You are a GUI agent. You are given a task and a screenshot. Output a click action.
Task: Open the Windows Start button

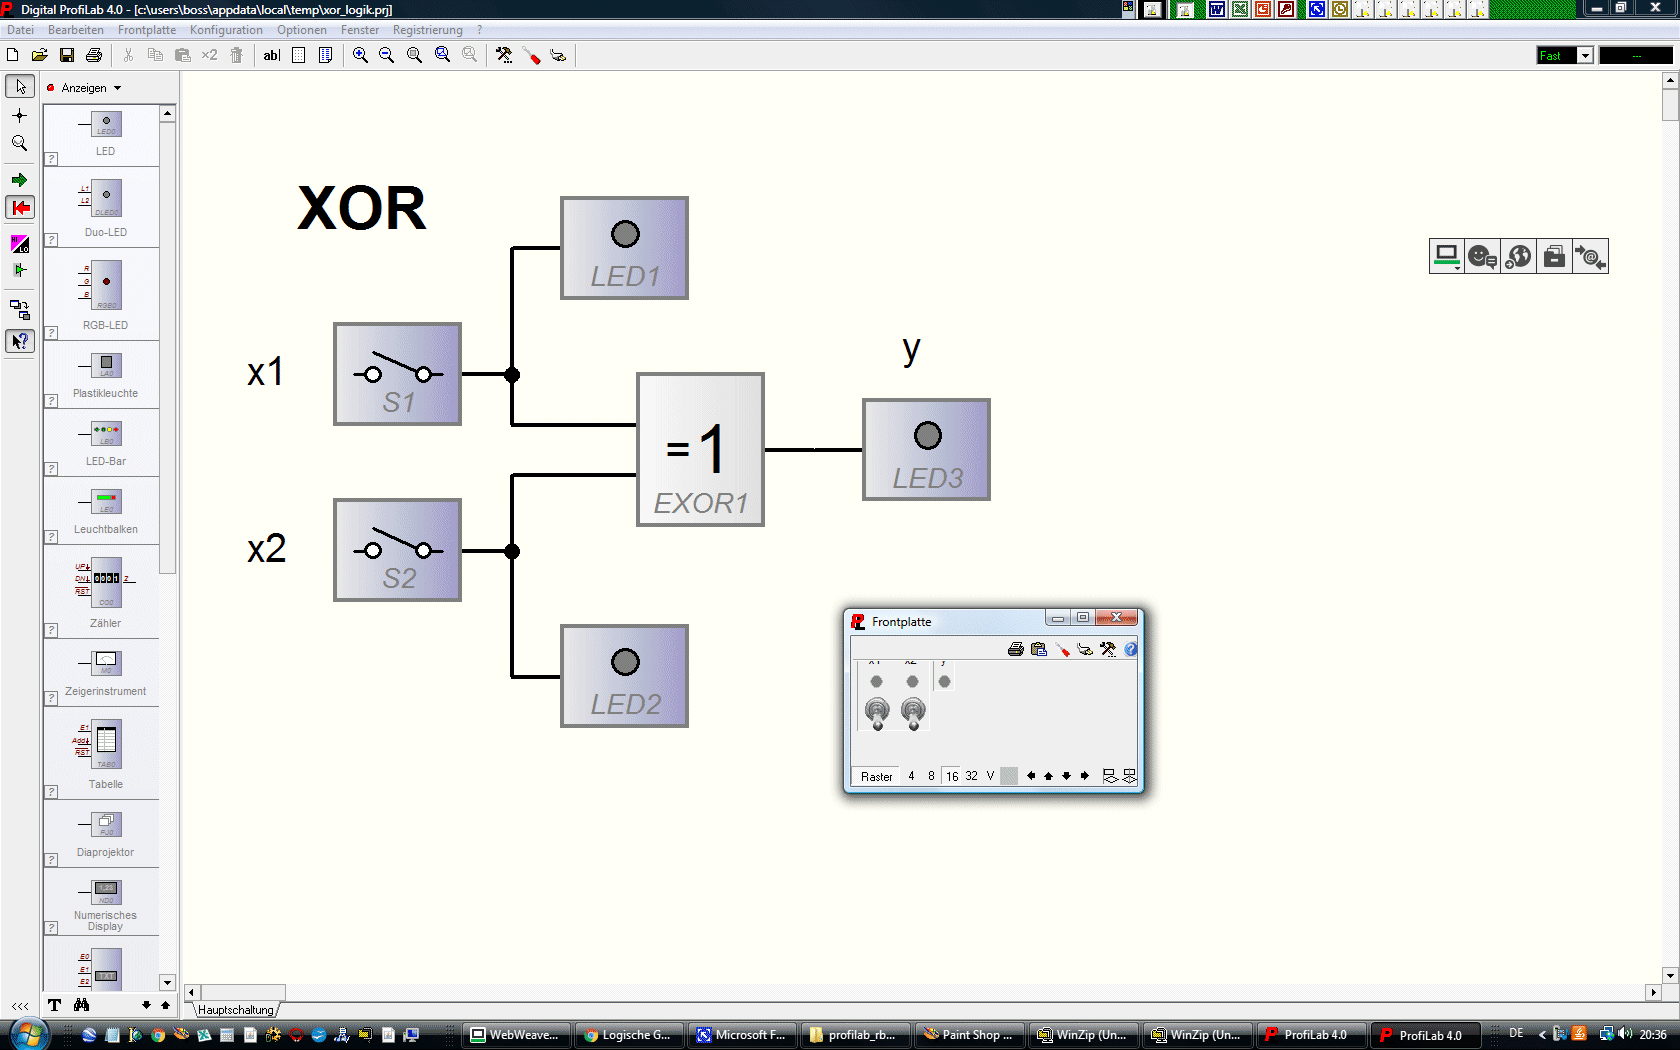27,1033
